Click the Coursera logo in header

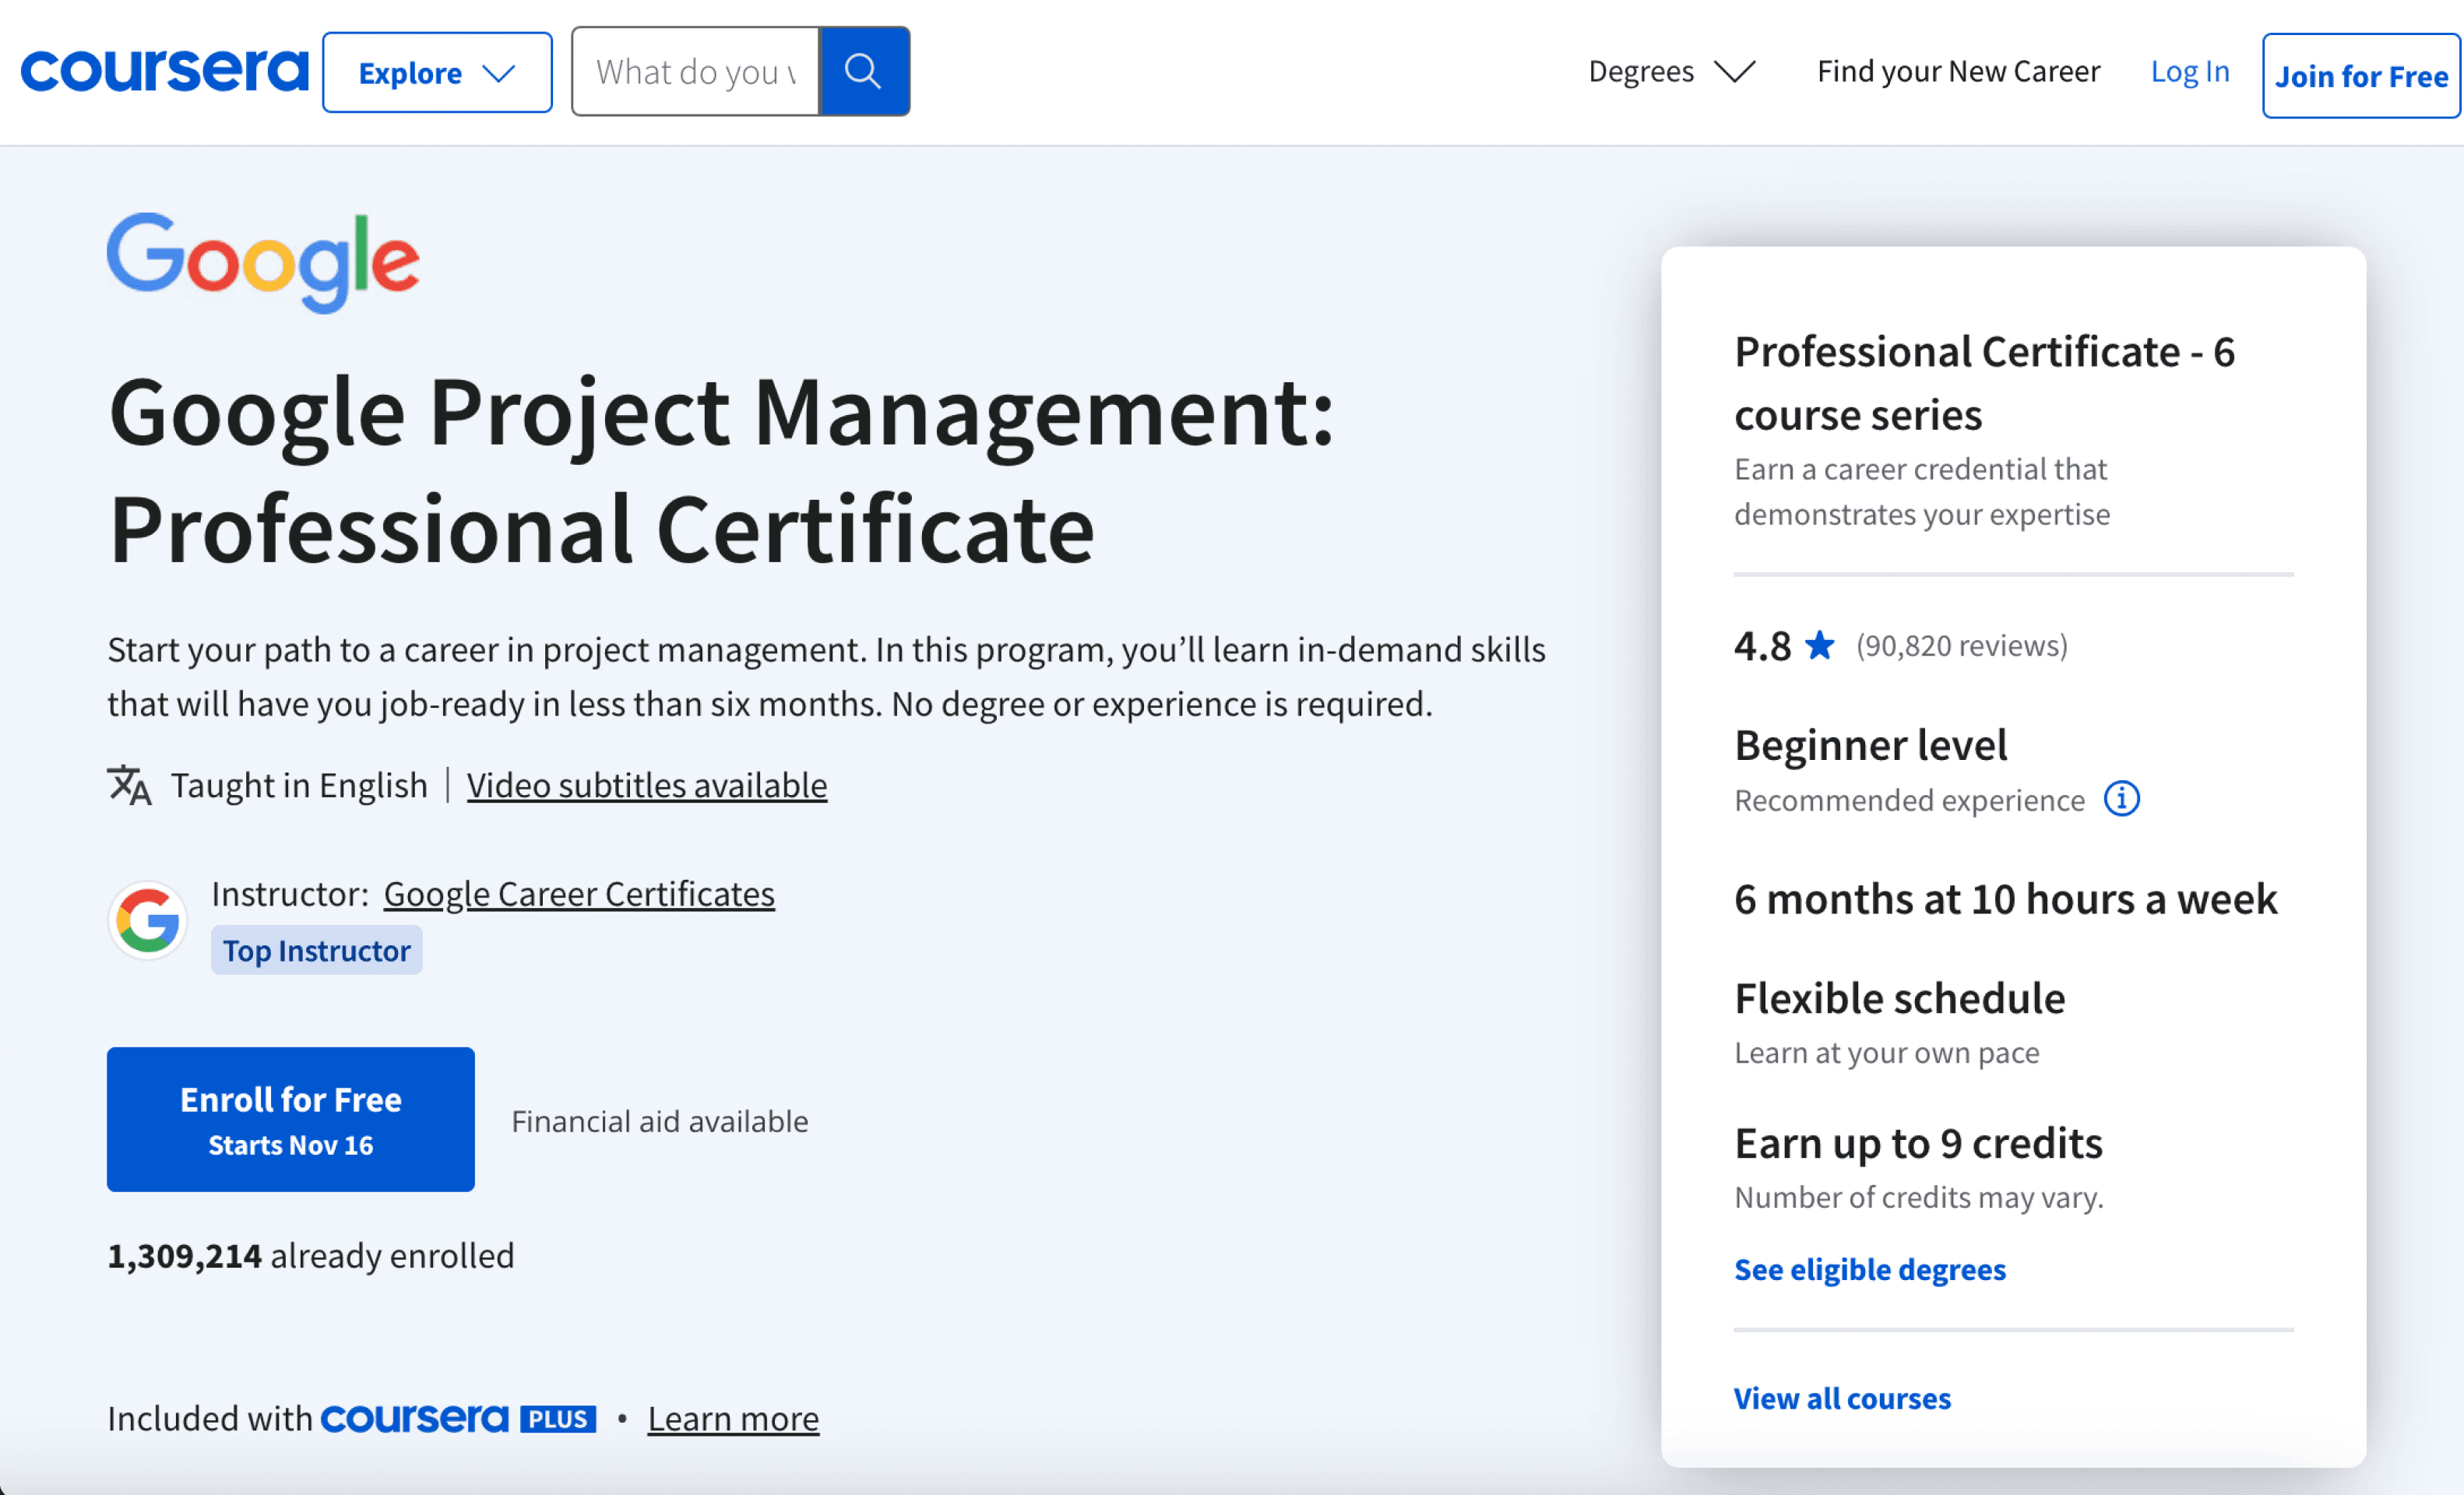point(164,70)
